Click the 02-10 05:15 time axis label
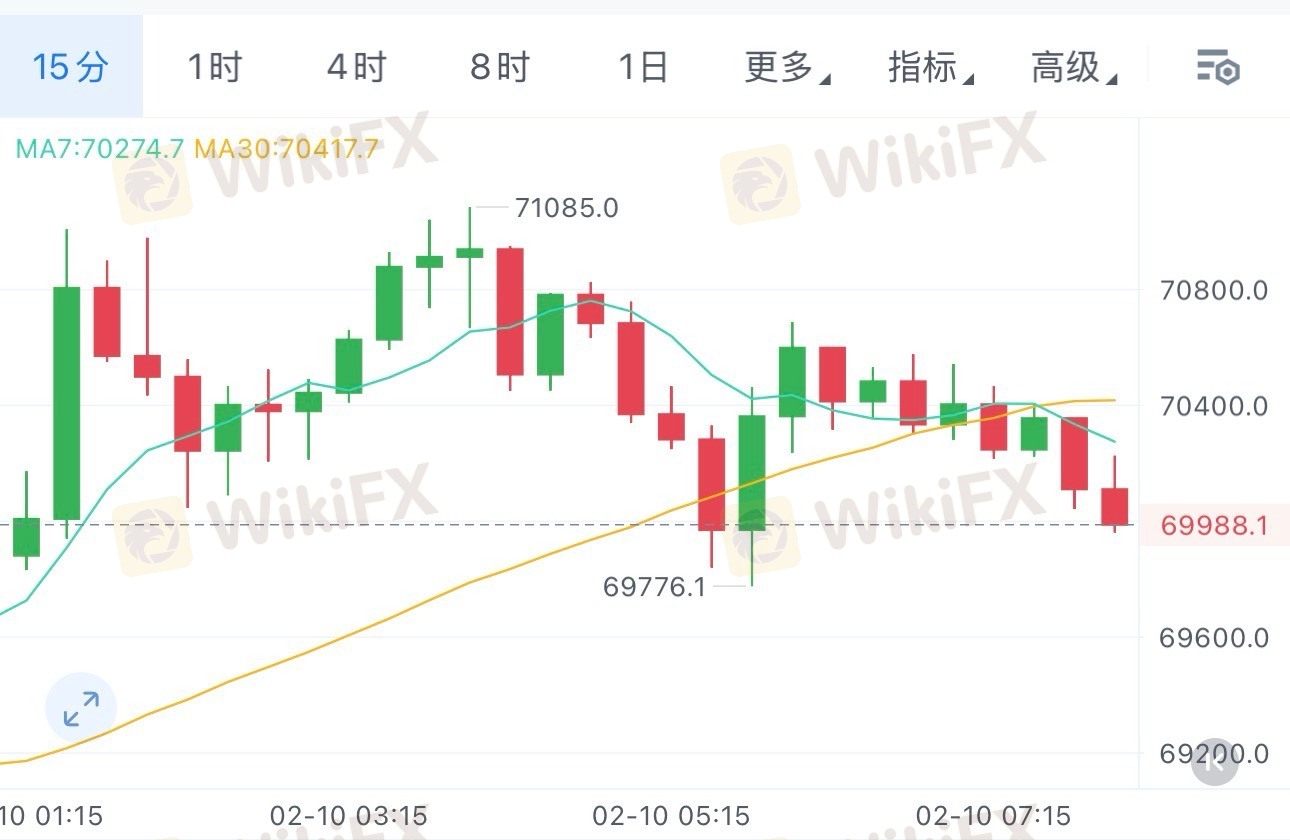 point(671,815)
